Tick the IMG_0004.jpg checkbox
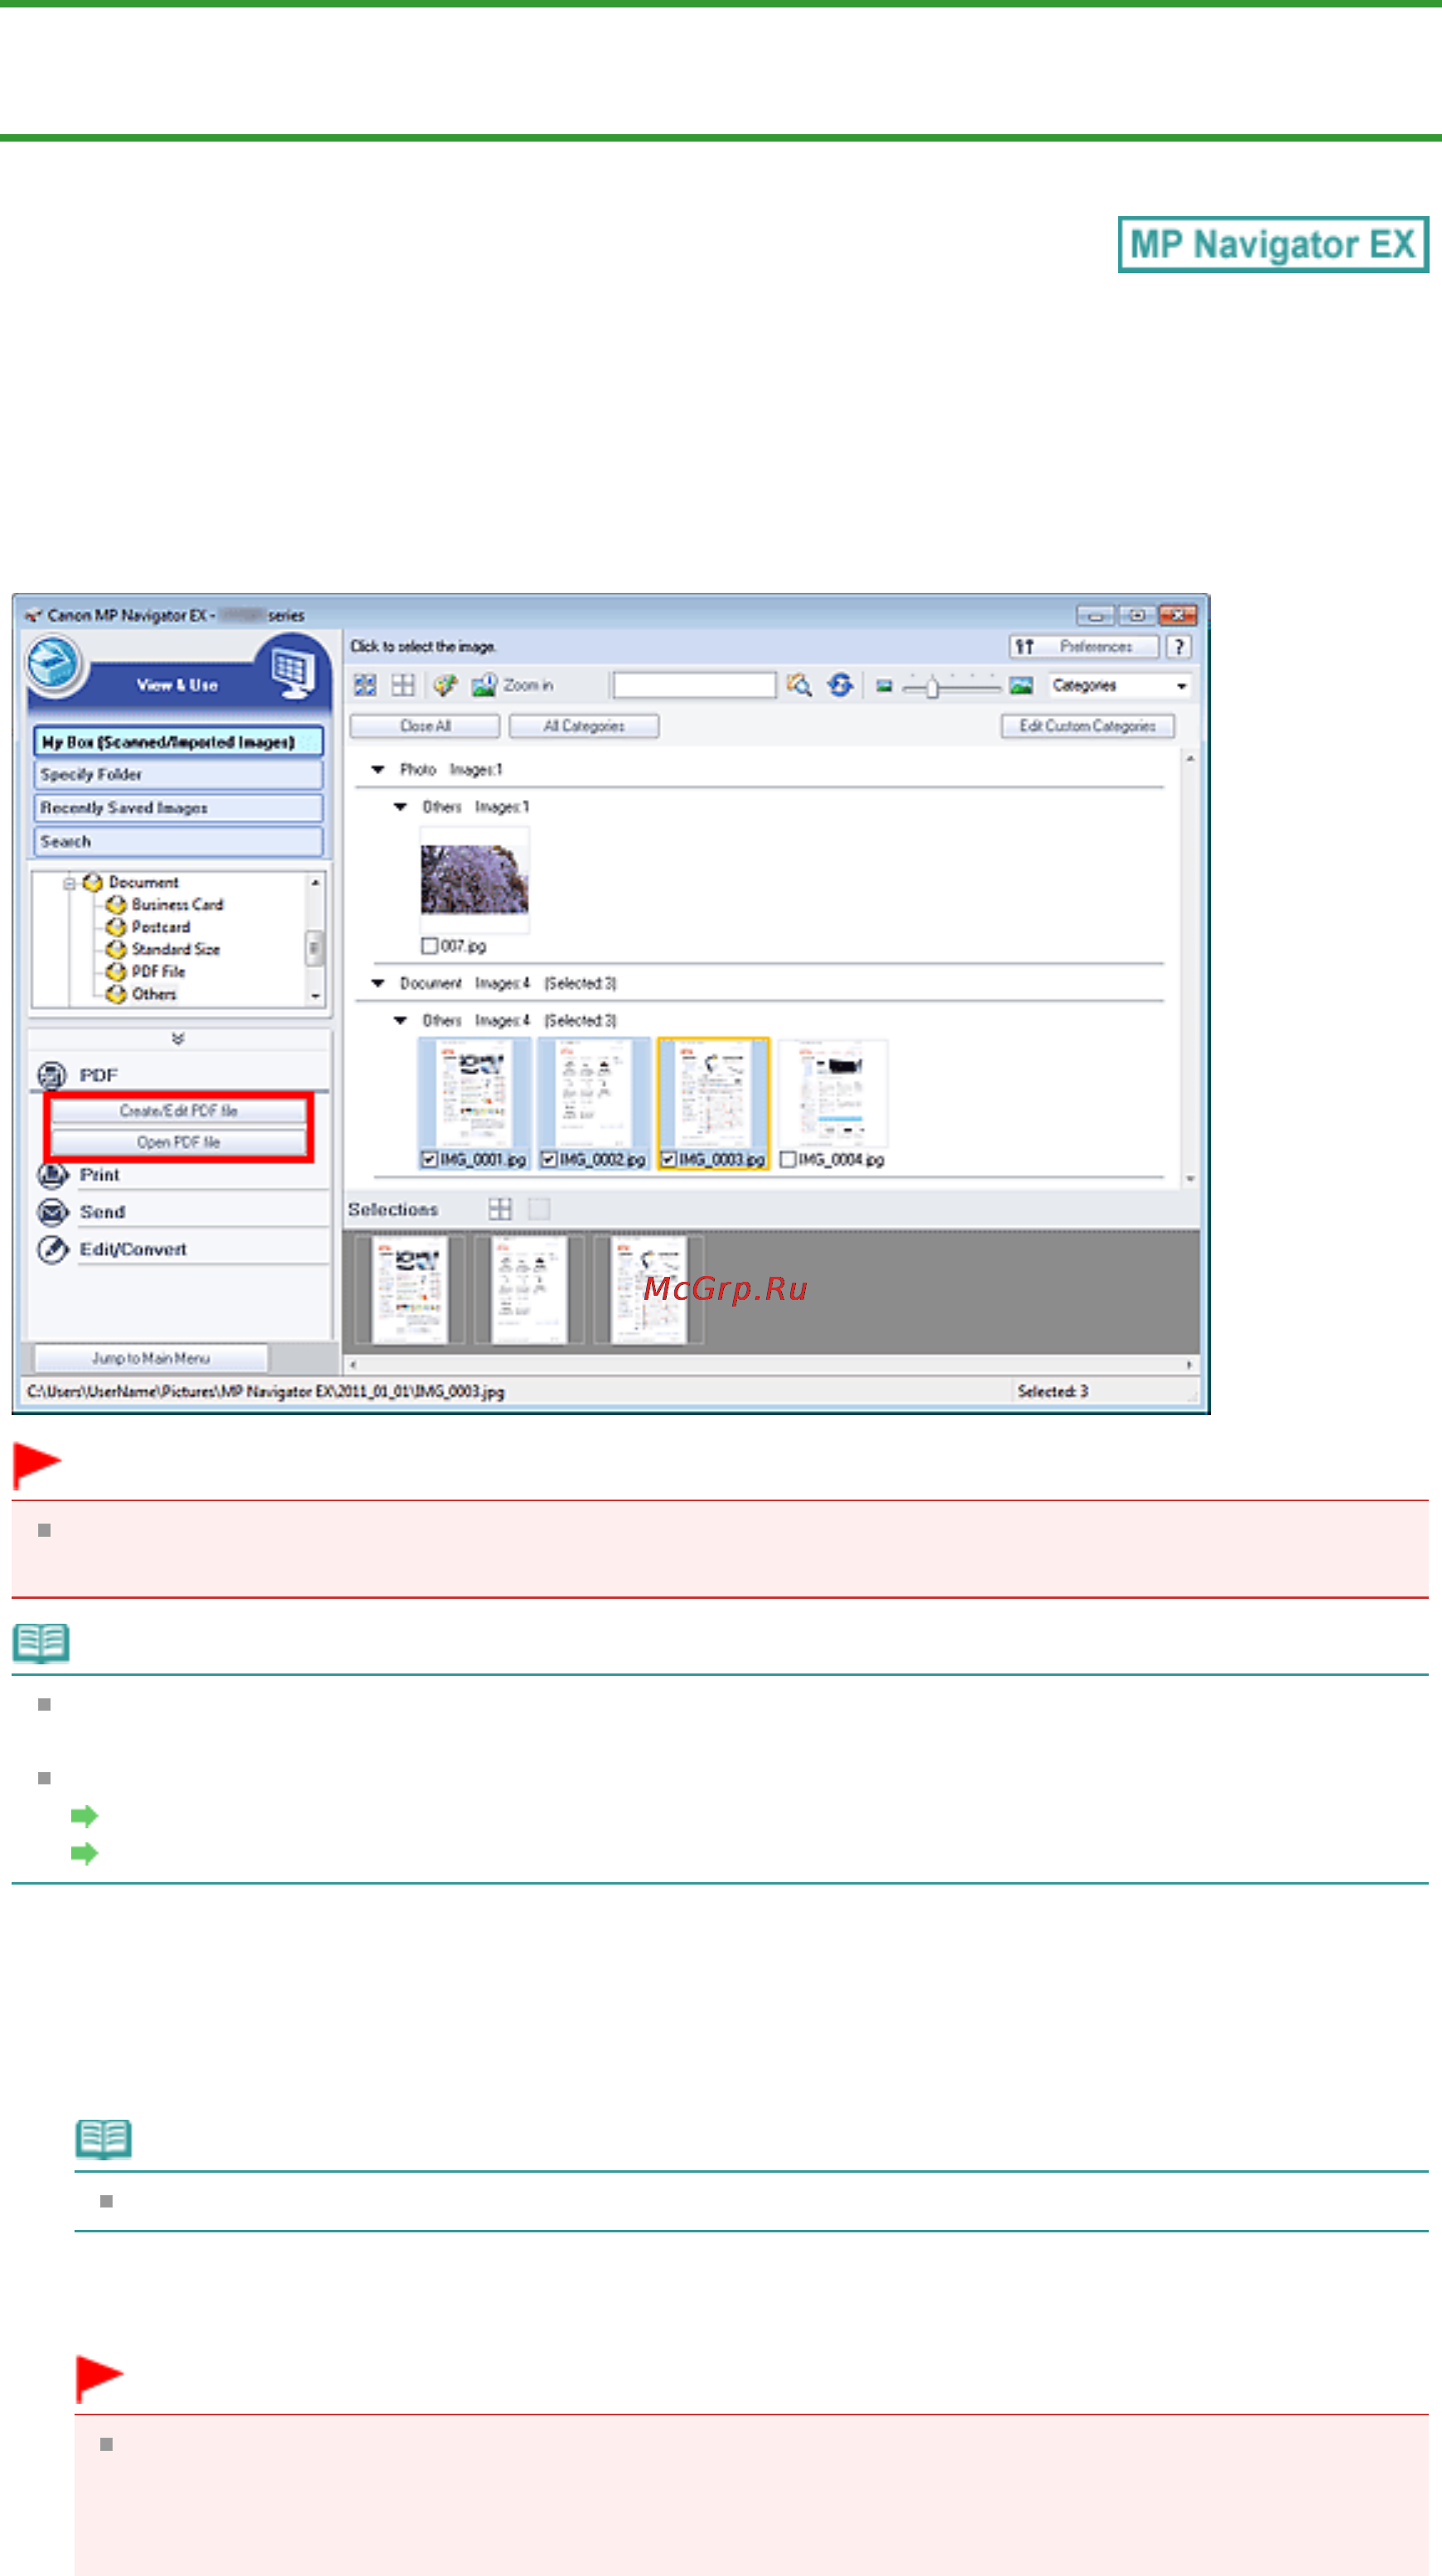1442x2576 pixels. click(x=787, y=1159)
